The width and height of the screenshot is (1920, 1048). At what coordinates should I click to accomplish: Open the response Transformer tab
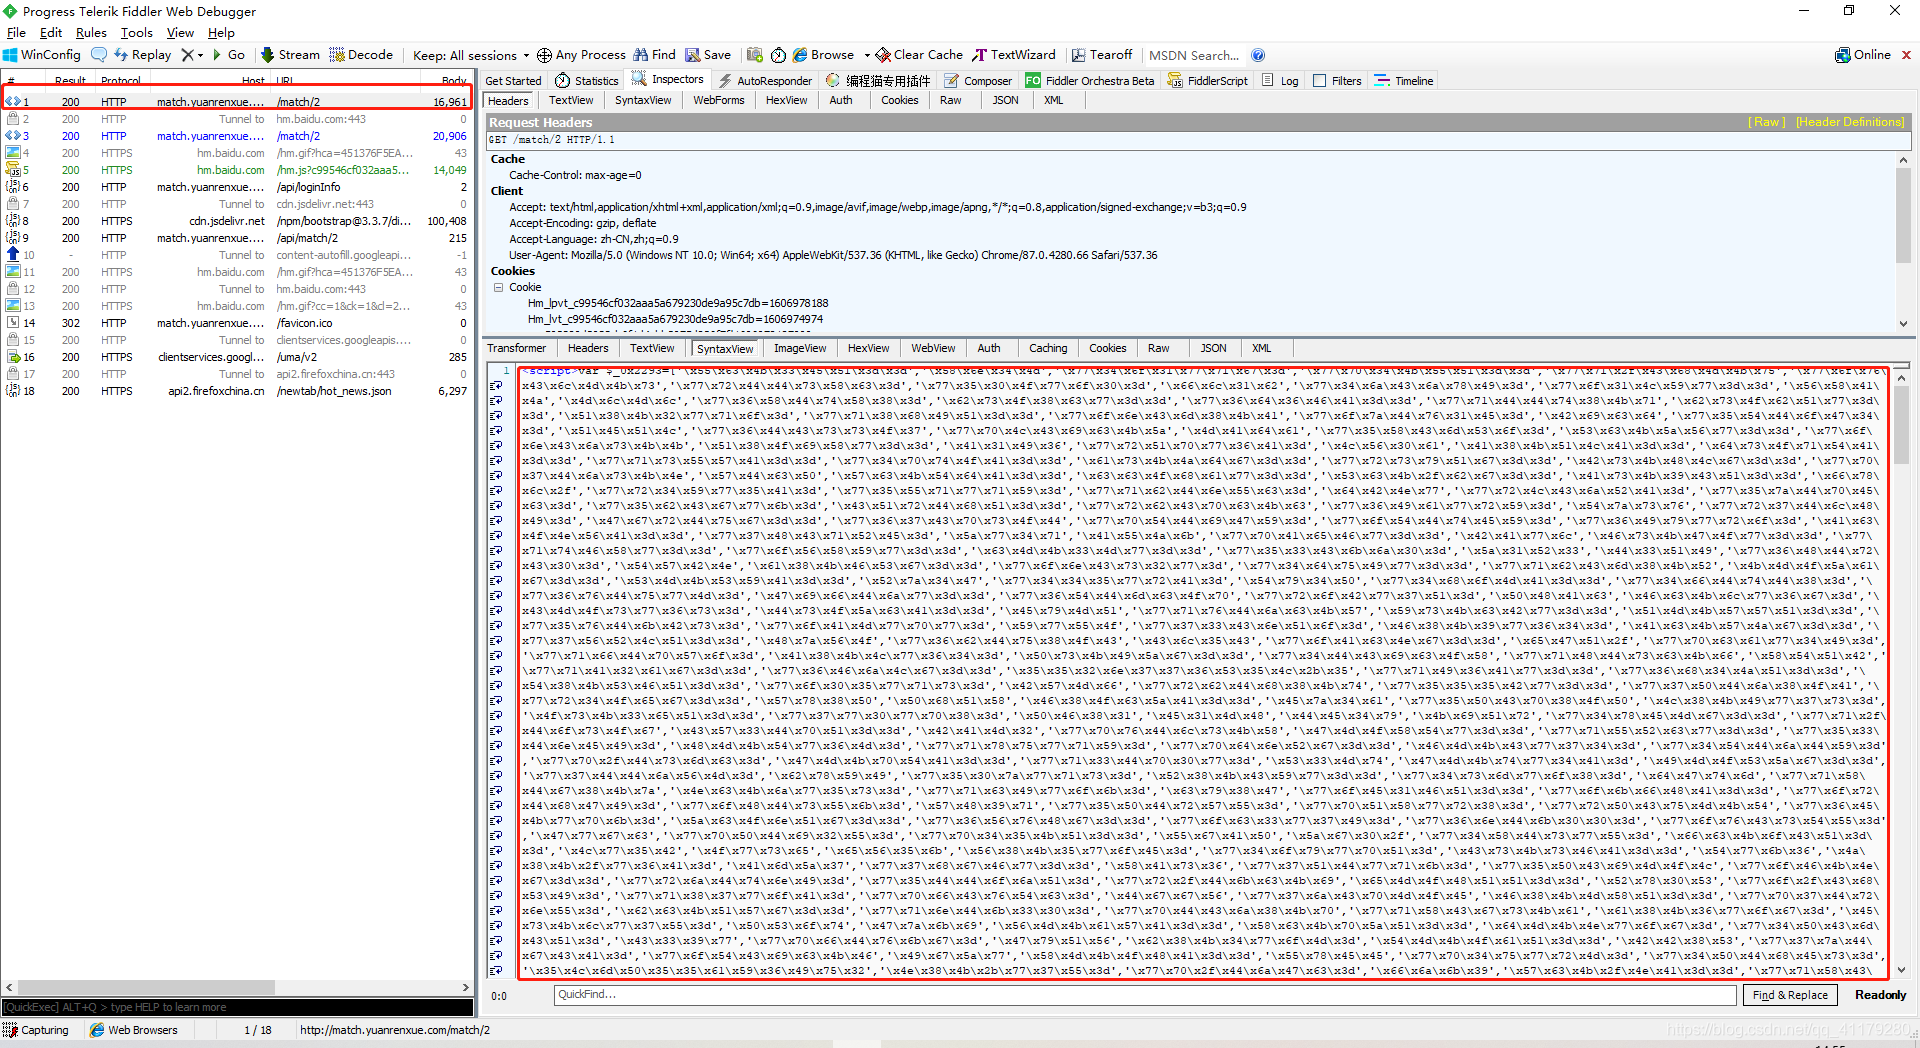click(517, 348)
